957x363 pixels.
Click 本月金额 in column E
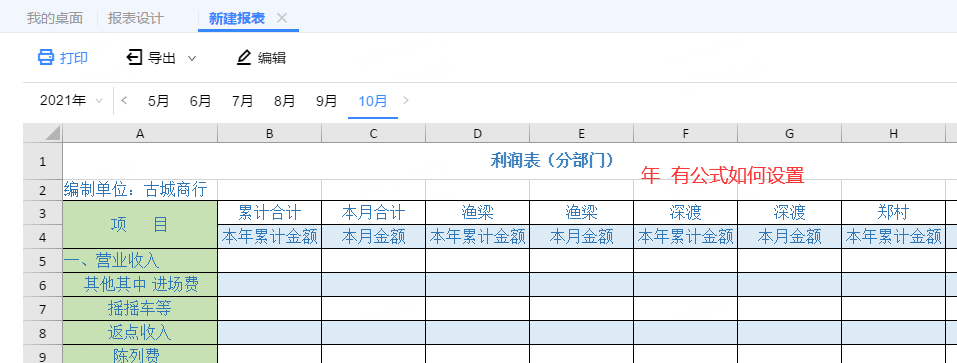[x=582, y=237]
